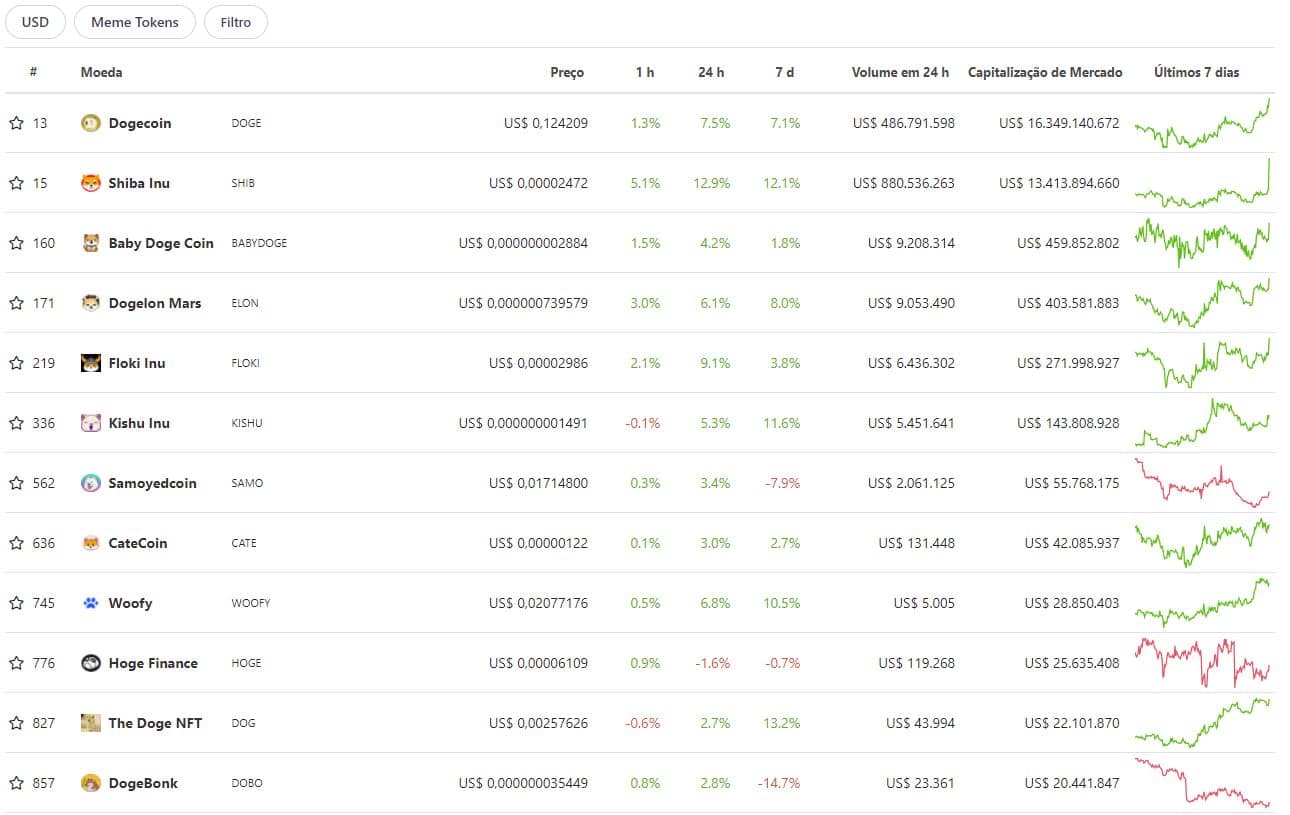Click the Últimos 7 dias header
The height and width of the screenshot is (815, 1290).
point(1196,72)
